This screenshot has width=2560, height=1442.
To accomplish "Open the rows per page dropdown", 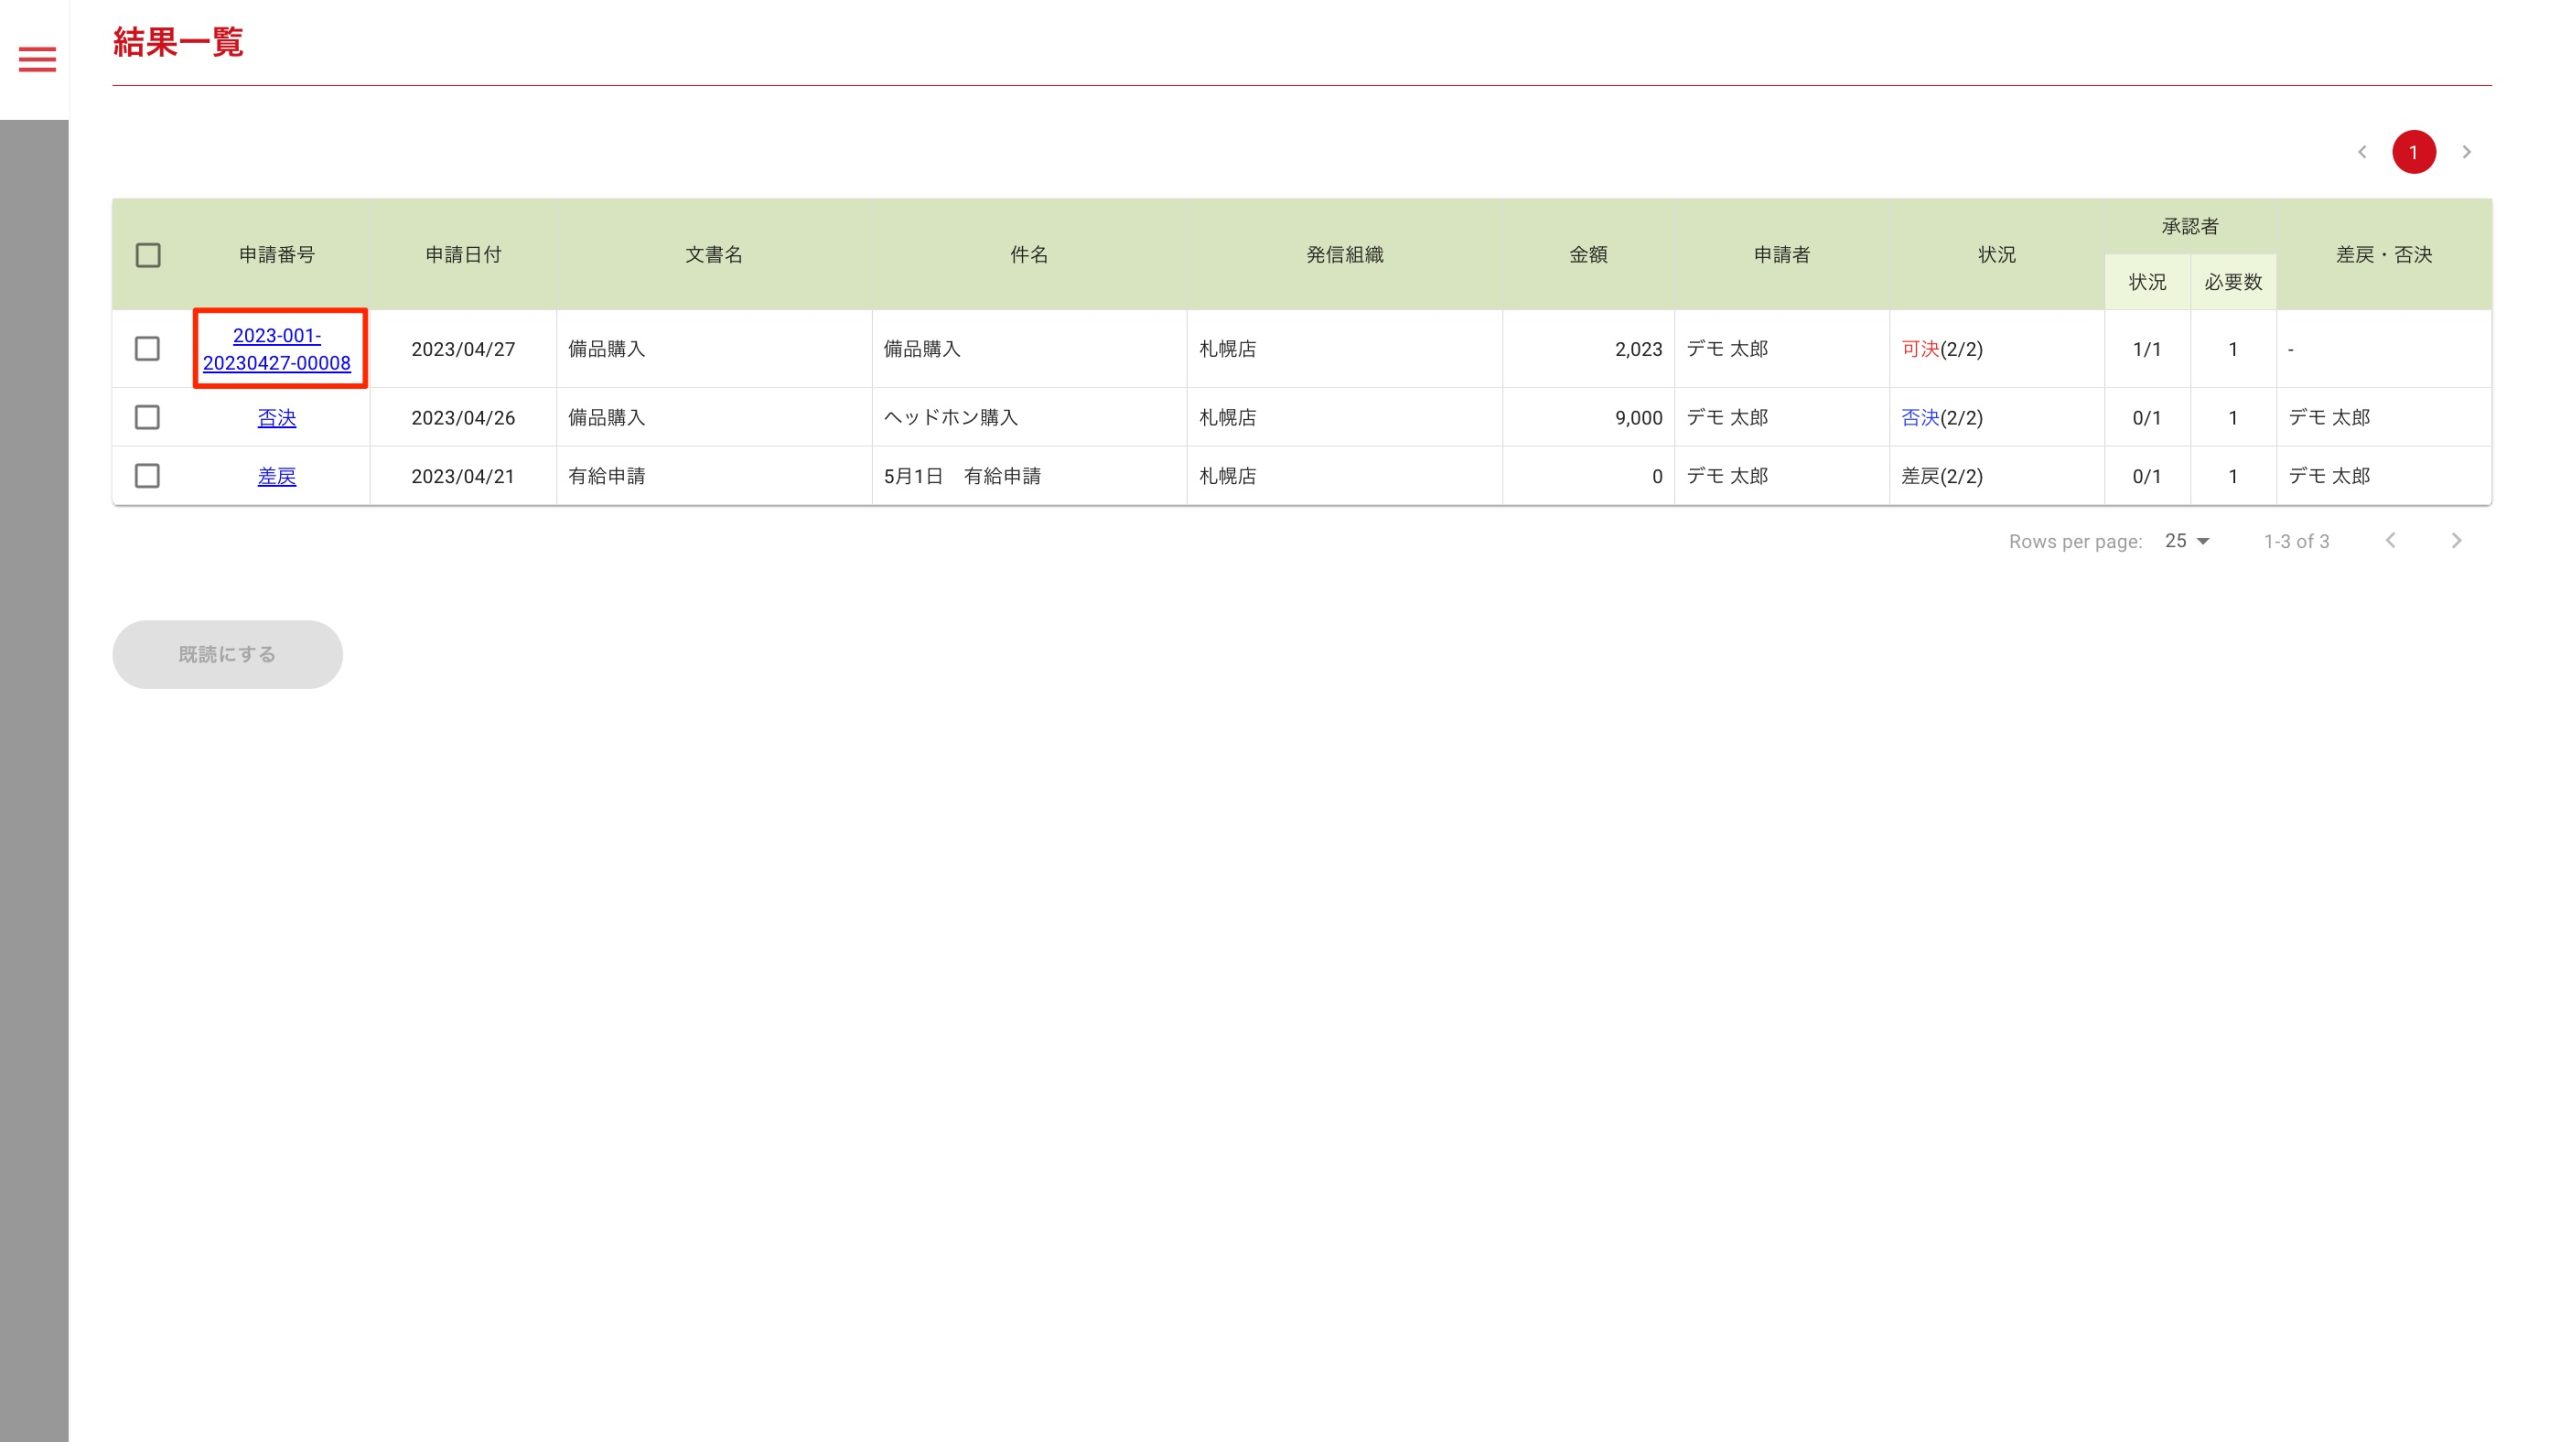I will pos(2187,541).
